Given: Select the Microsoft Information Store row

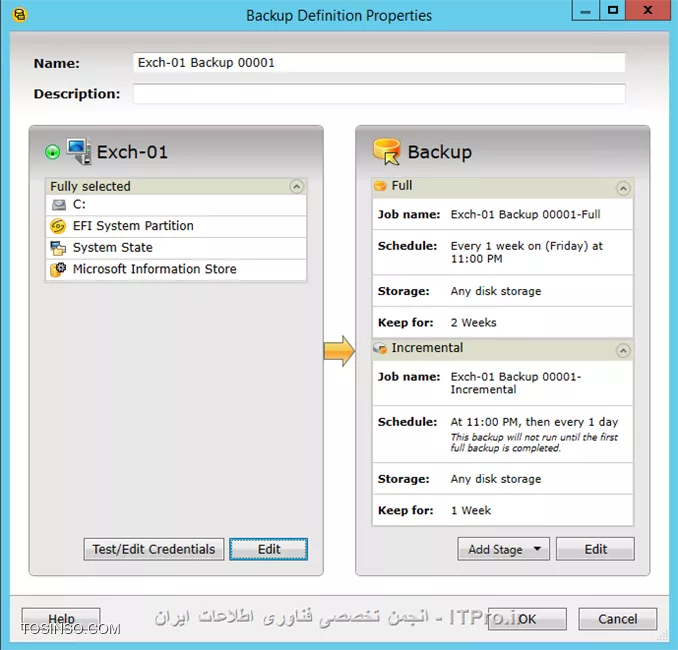Looking at the screenshot, I should click(176, 269).
